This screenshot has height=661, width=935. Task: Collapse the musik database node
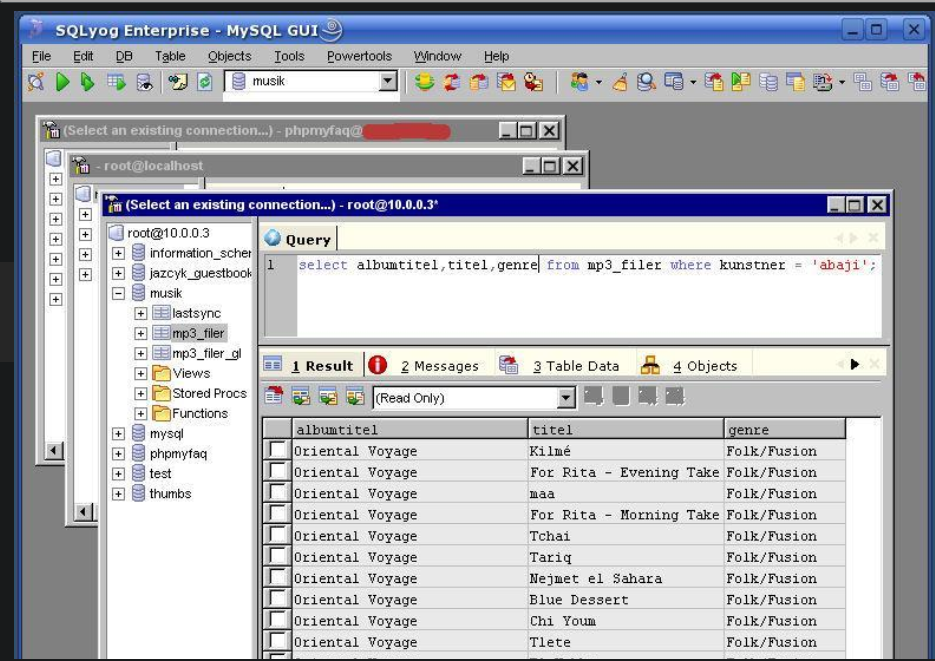coord(118,293)
